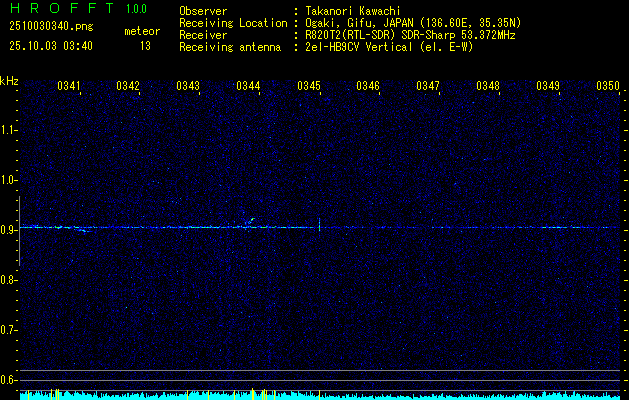Click the 0.7 kHz axis label
Viewport: 629px width, 400px height.
click(x=9, y=330)
